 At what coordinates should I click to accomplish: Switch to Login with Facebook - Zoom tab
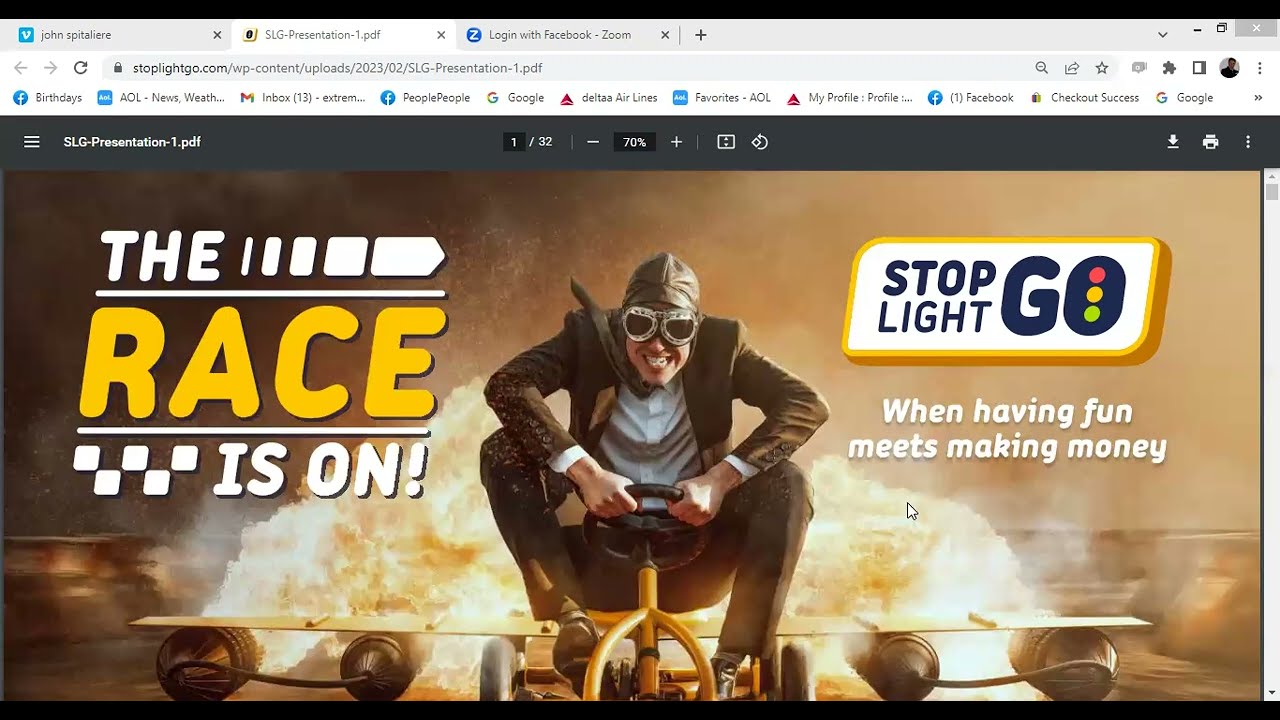[x=567, y=35]
